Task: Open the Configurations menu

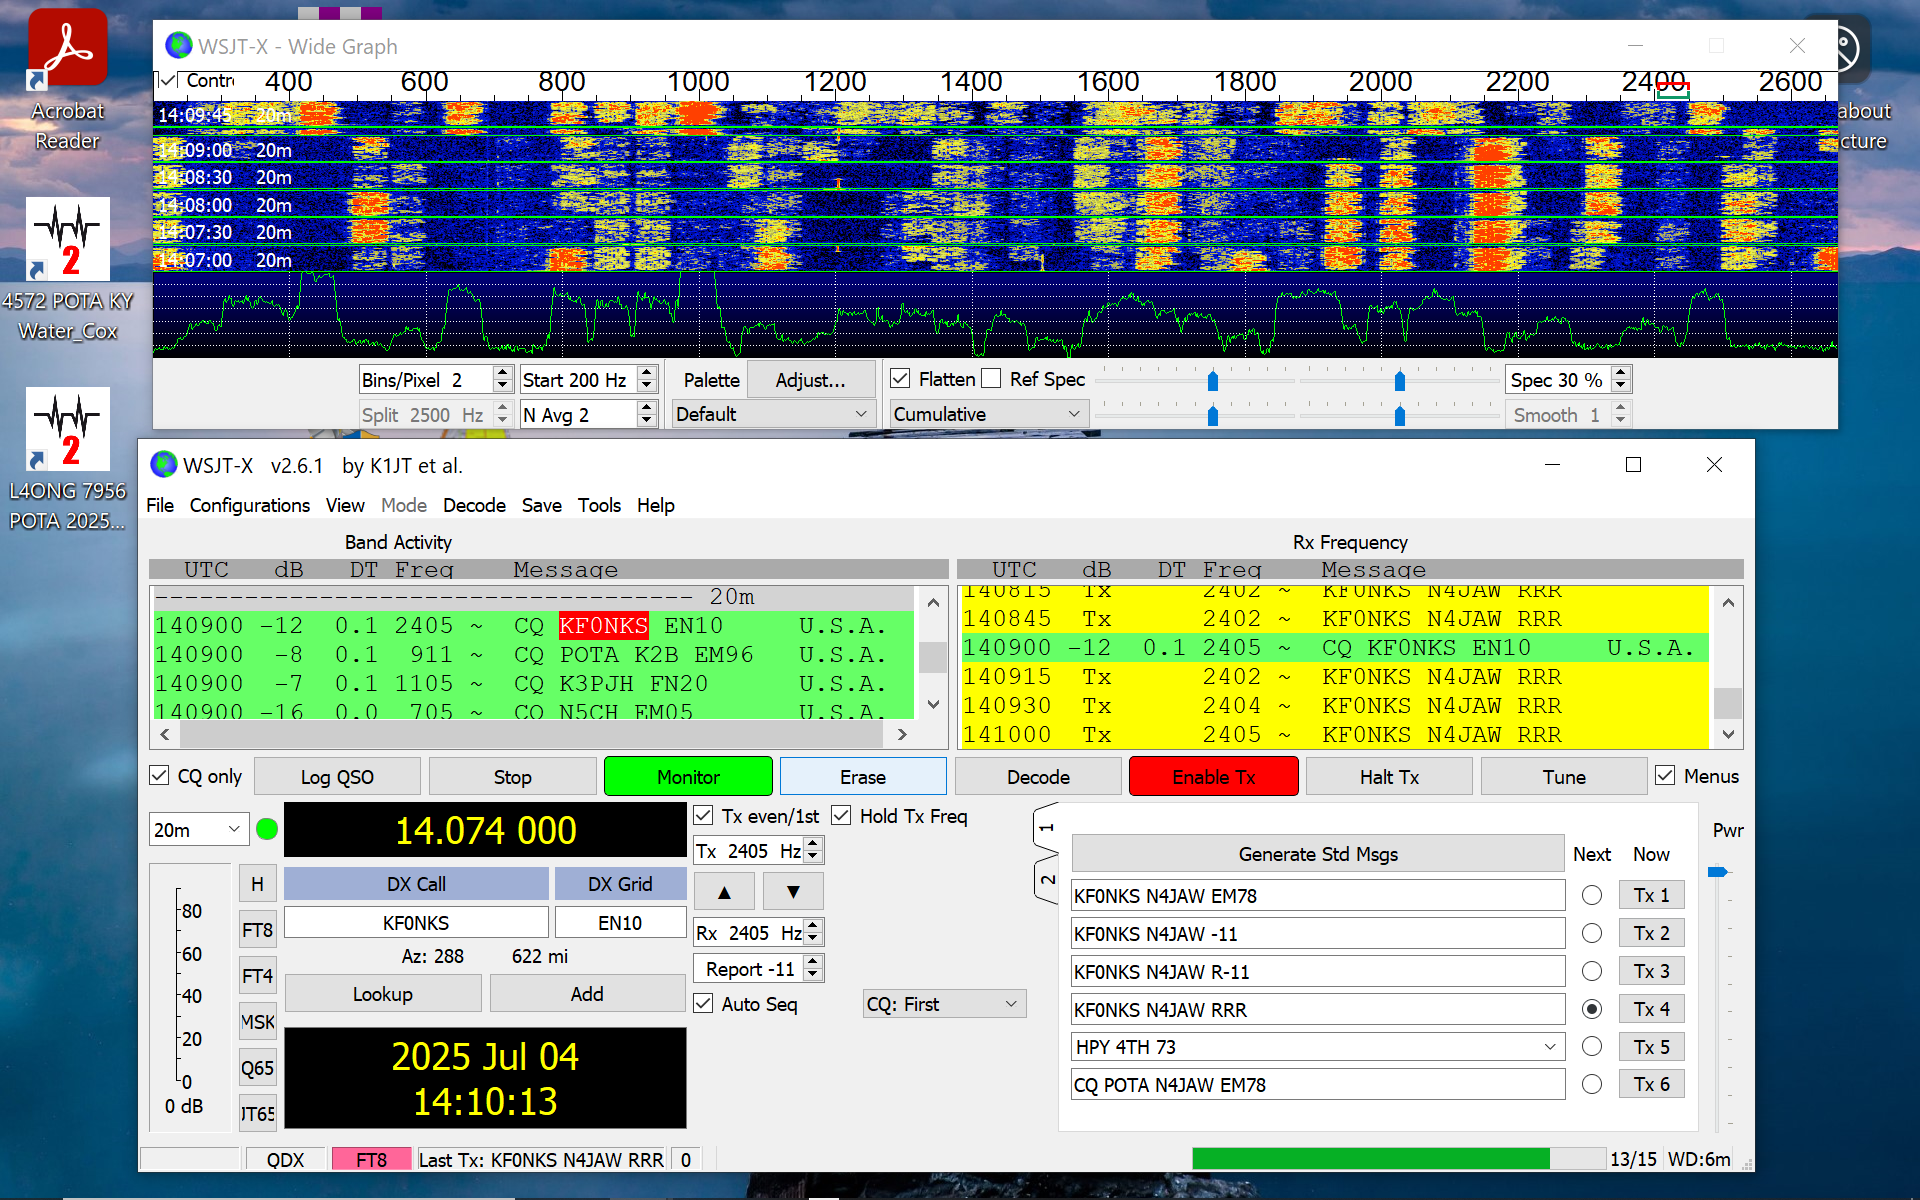Action: [x=250, y=505]
